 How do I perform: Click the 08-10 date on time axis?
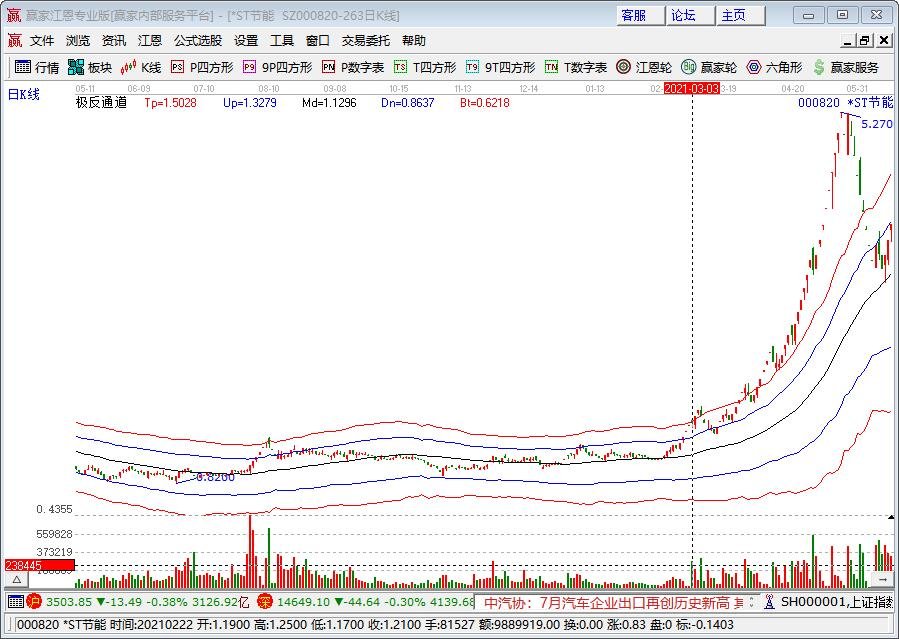click(x=269, y=89)
